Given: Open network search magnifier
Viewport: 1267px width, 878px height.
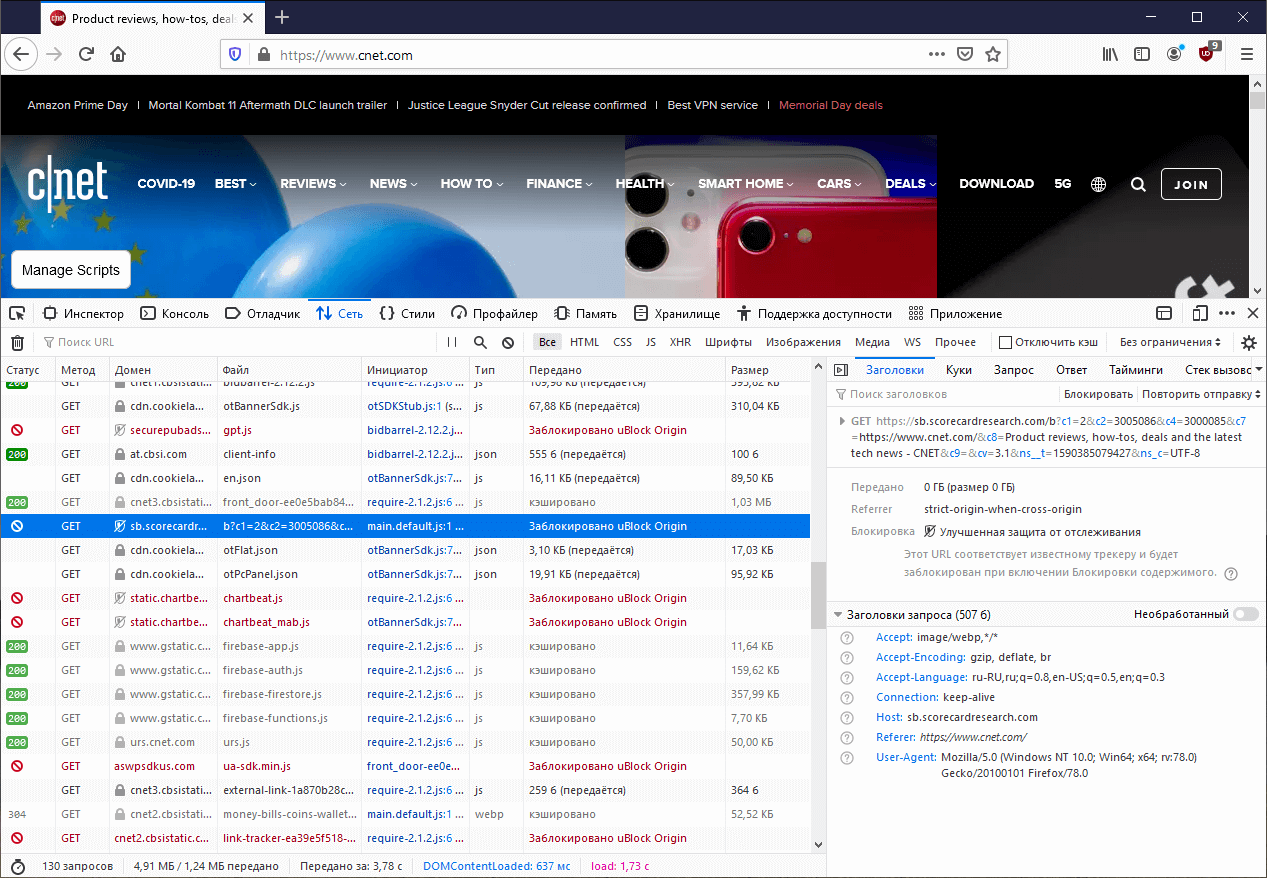Looking at the screenshot, I should pos(480,342).
